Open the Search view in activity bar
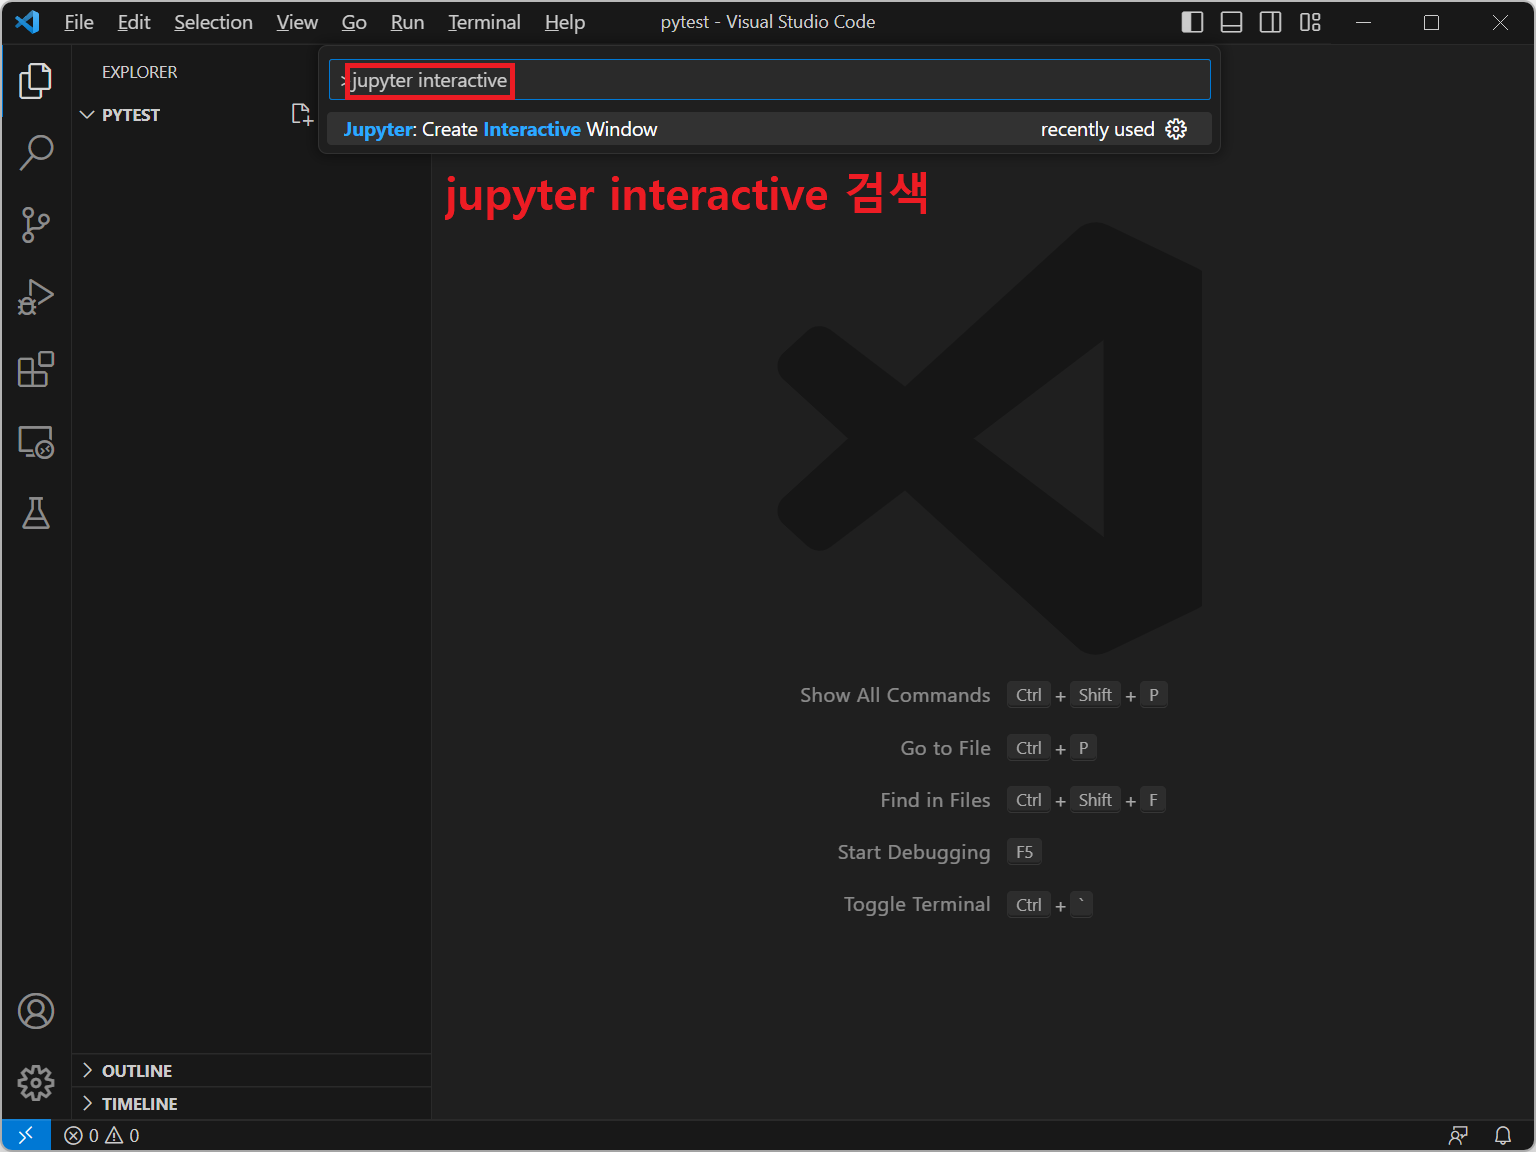The width and height of the screenshot is (1536, 1152). 36,153
